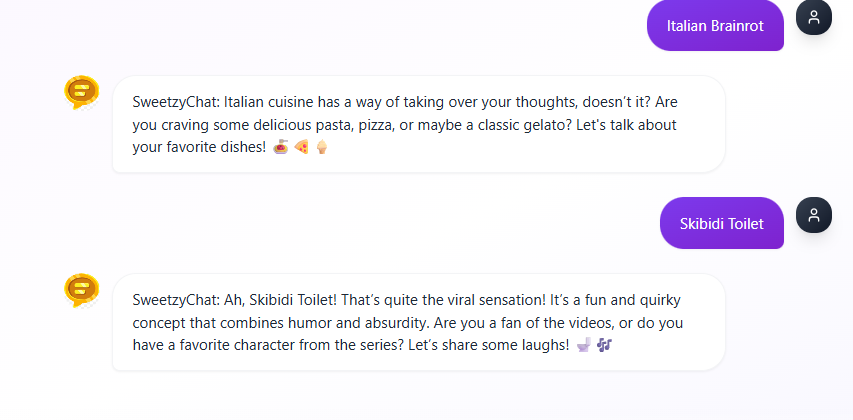Click the user avatar beside Italian Brainrot message

[814, 17]
